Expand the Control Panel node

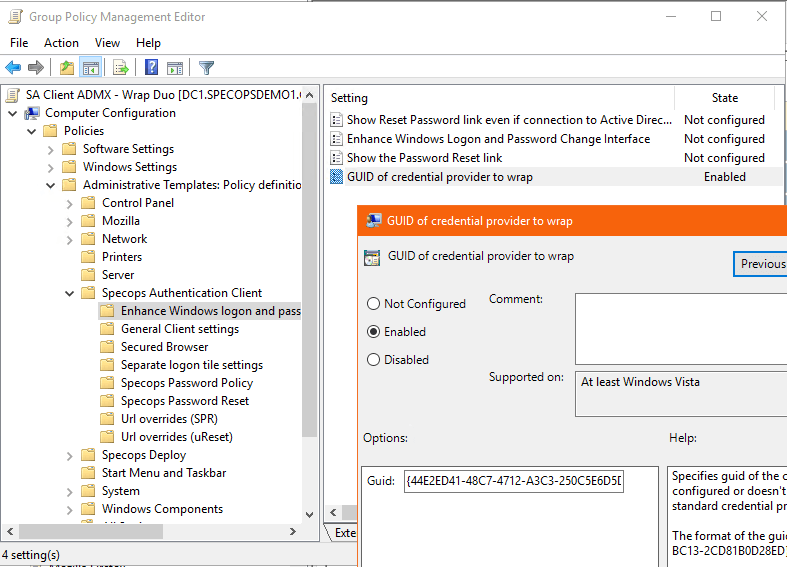[70, 204]
